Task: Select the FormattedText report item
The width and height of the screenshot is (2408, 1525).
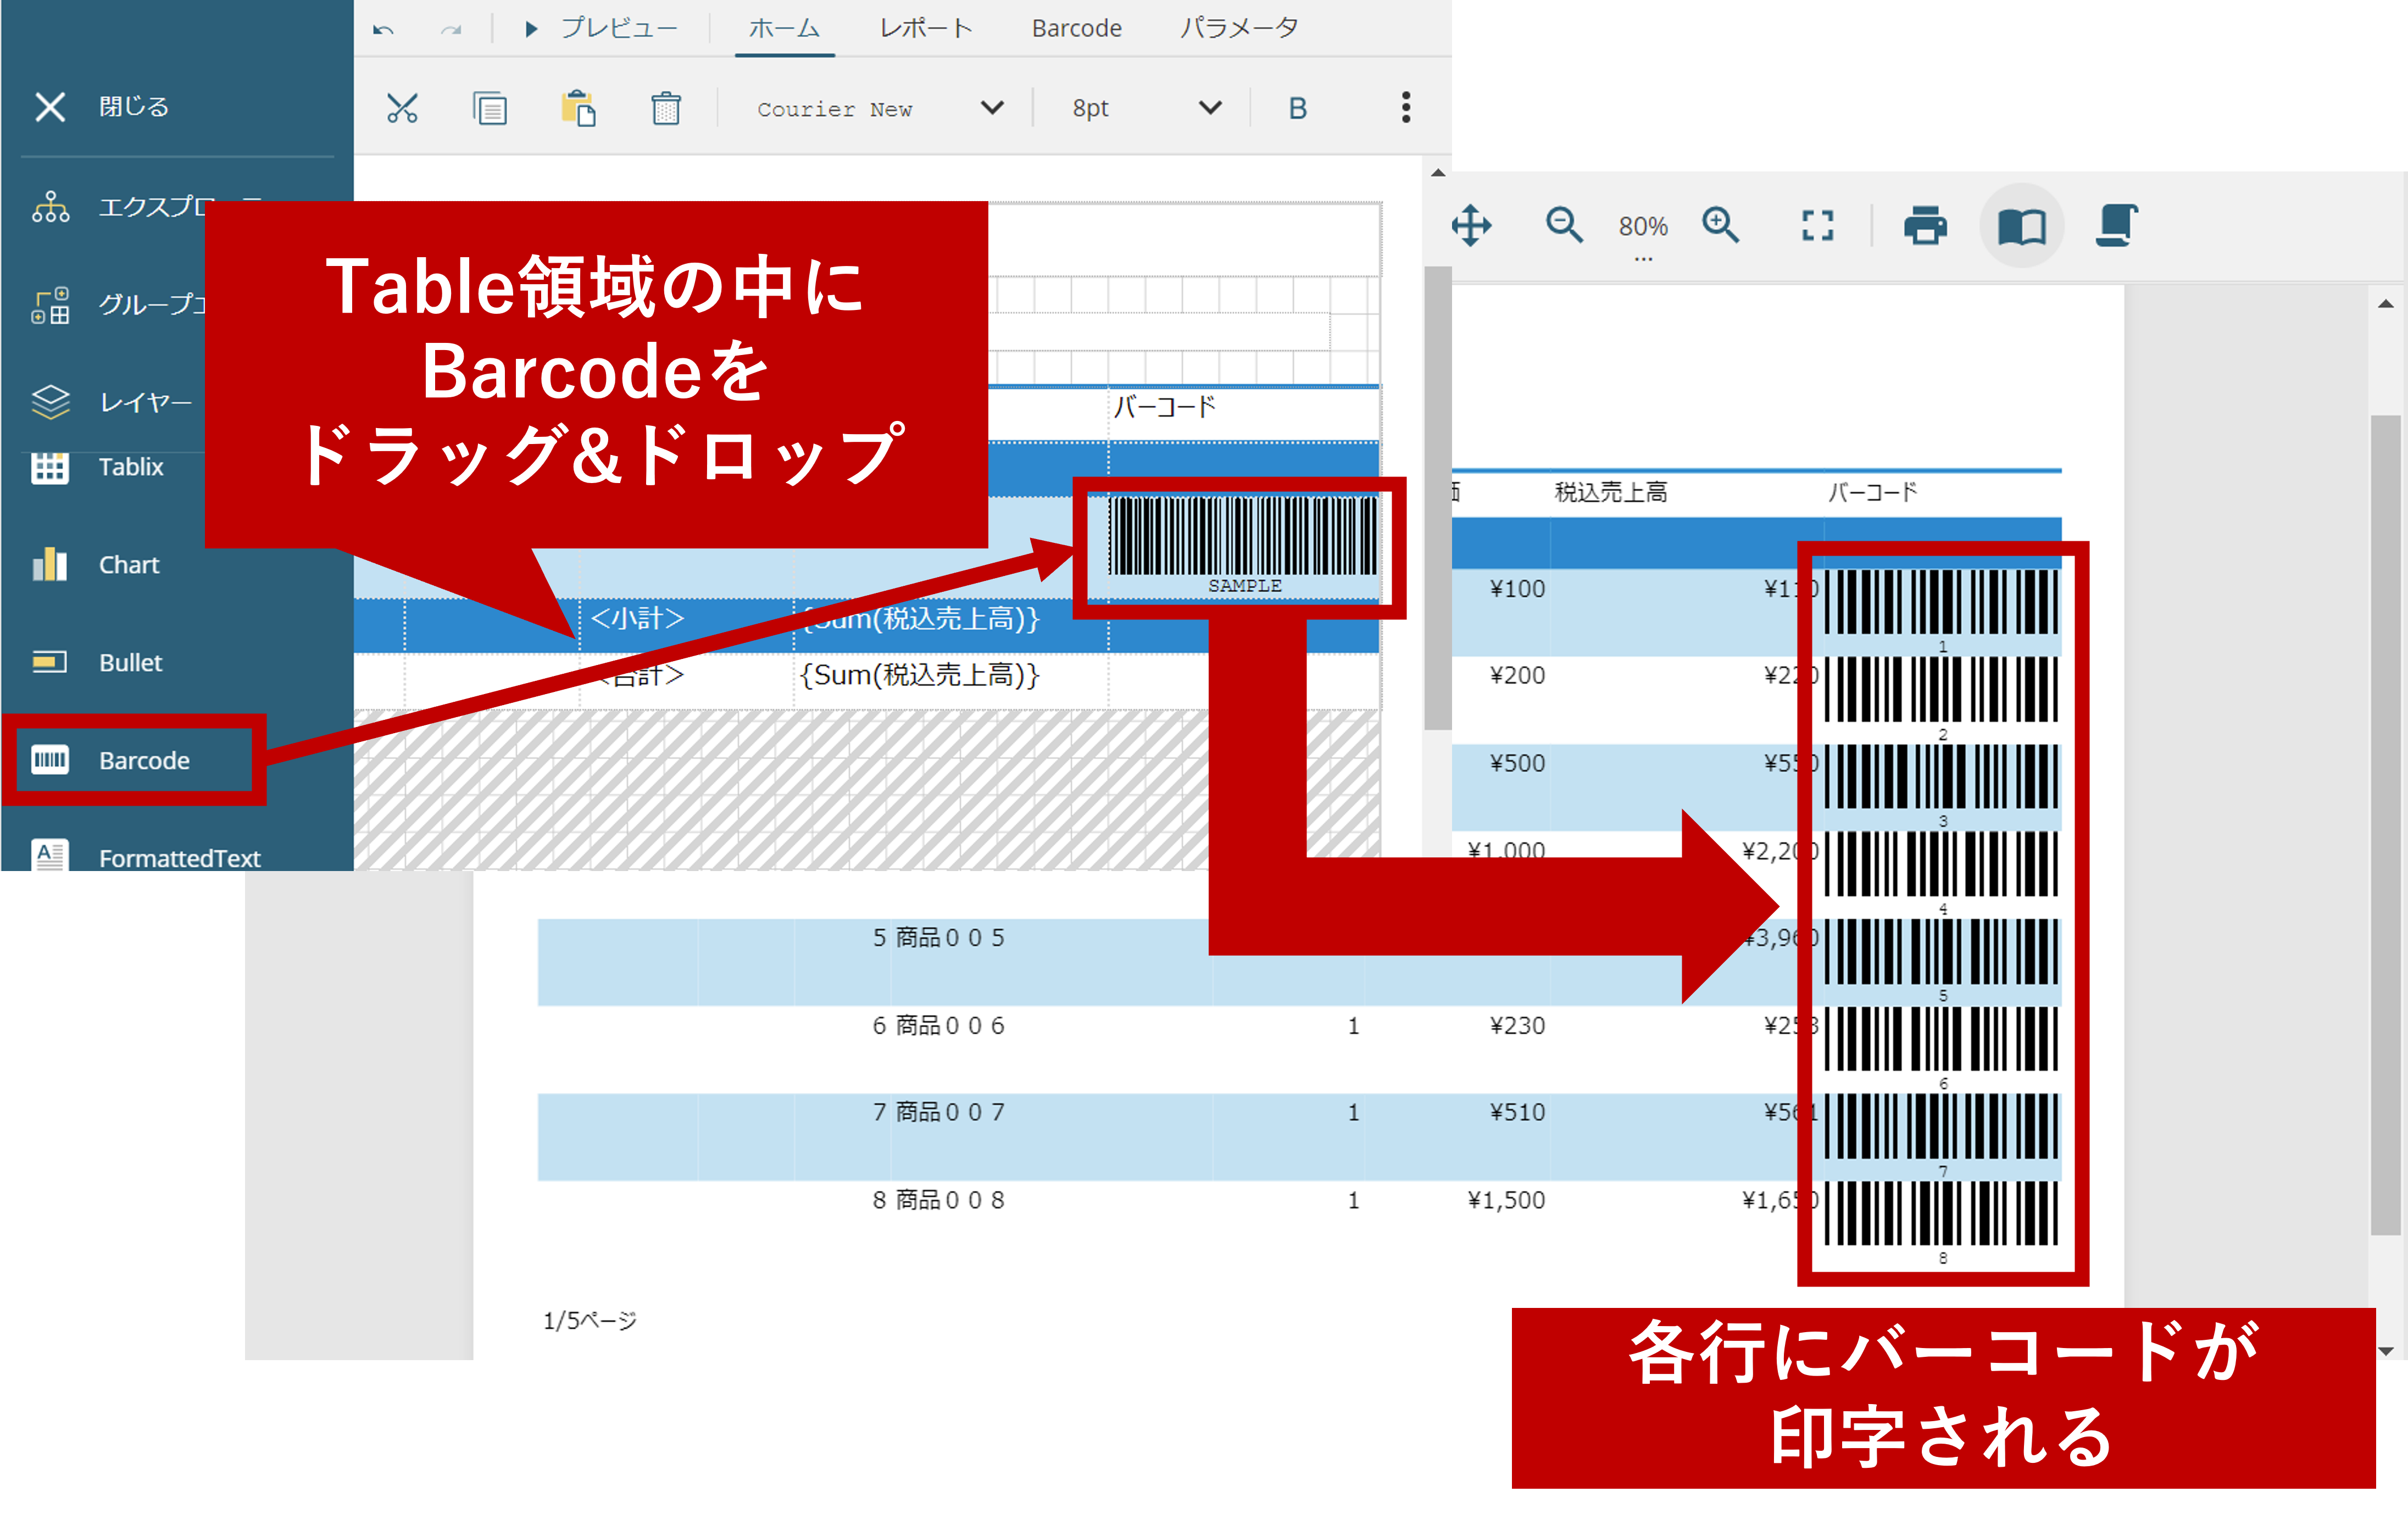Action: pyautogui.click(x=178, y=857)
